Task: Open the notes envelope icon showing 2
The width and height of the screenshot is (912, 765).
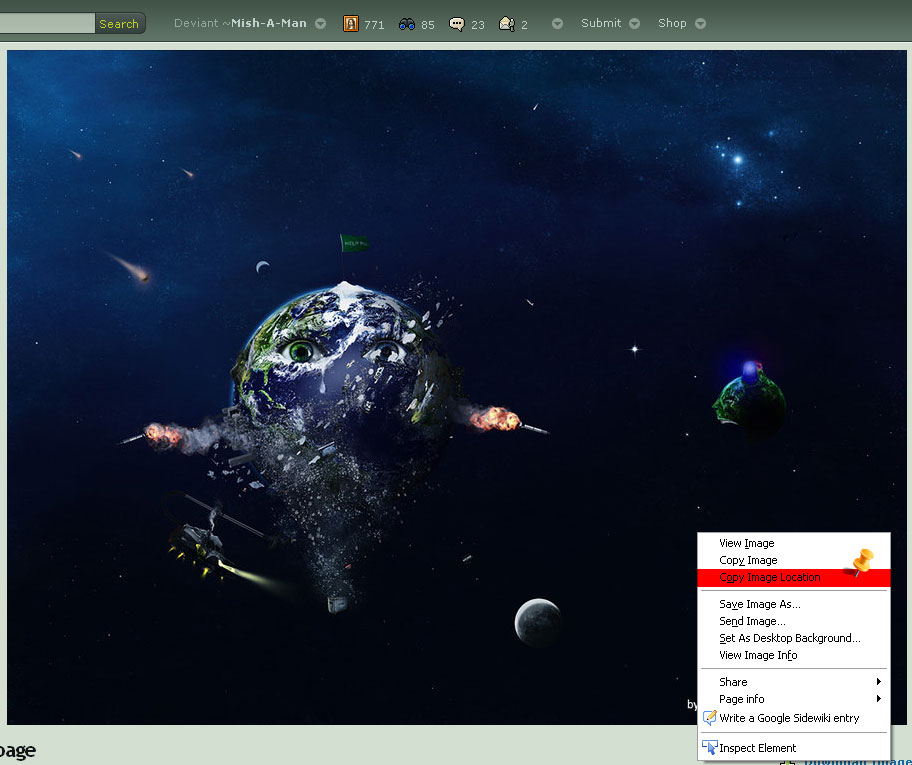Action: tap(507, 24)
